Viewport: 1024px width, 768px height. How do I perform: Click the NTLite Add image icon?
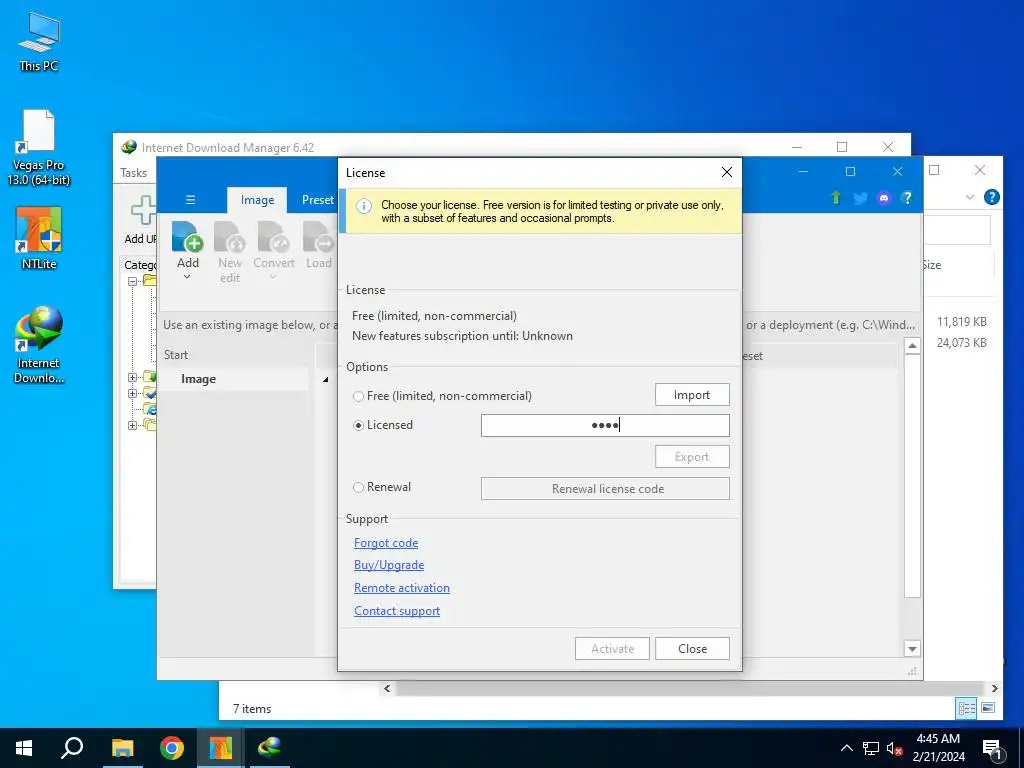click(187, 236)
